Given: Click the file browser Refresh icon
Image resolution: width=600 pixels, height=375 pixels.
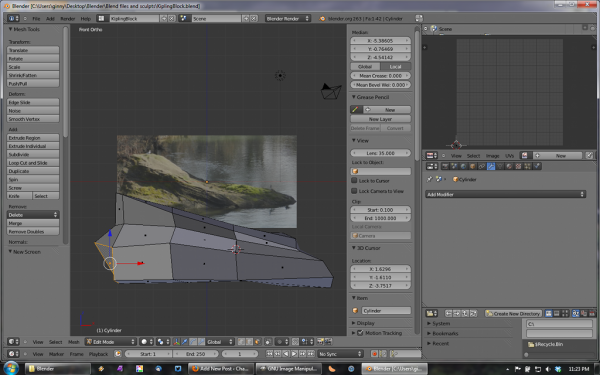Looking at the screenshot, I should point(473,313).
